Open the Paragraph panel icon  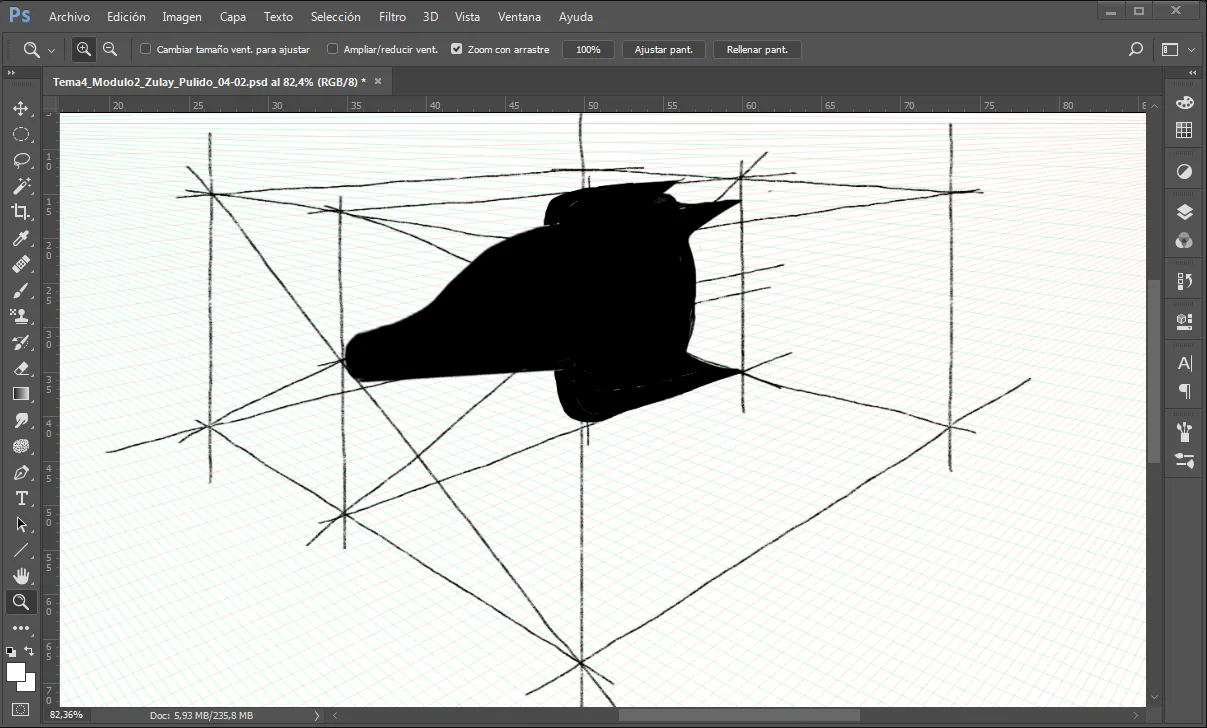1184,391
